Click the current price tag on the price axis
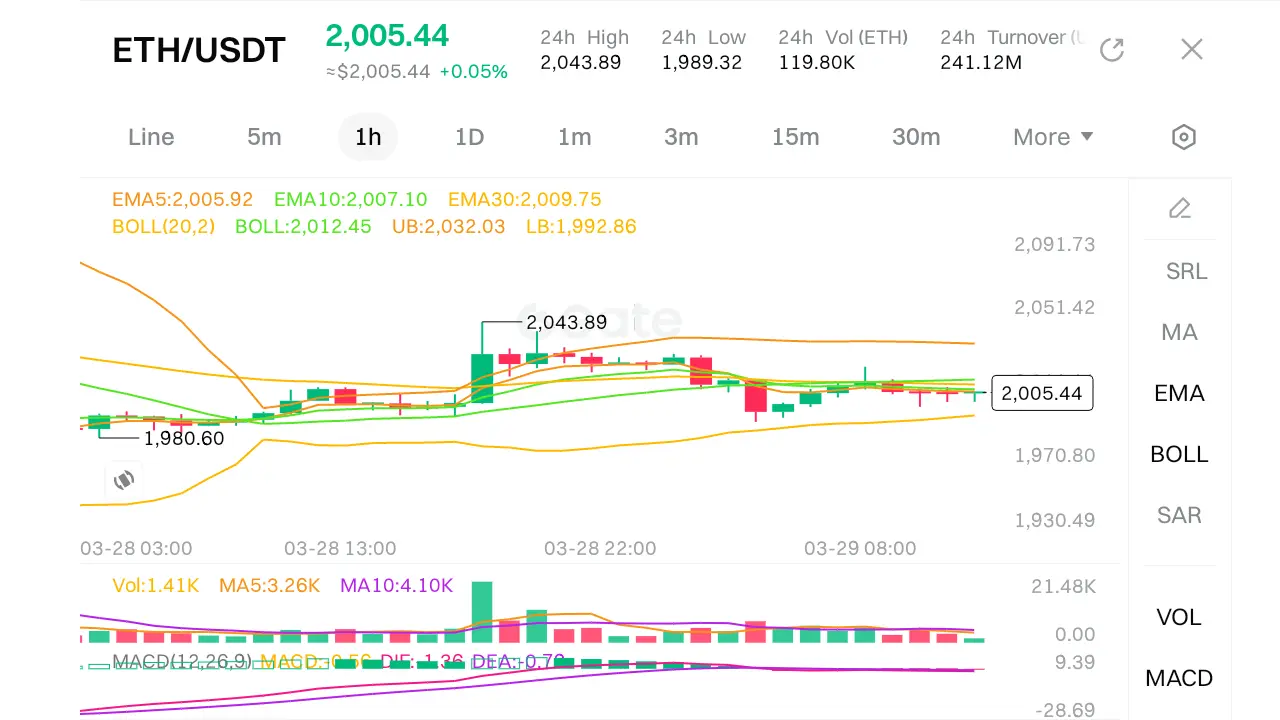This screenshot has width=1280, height=720. point(1042,393)
